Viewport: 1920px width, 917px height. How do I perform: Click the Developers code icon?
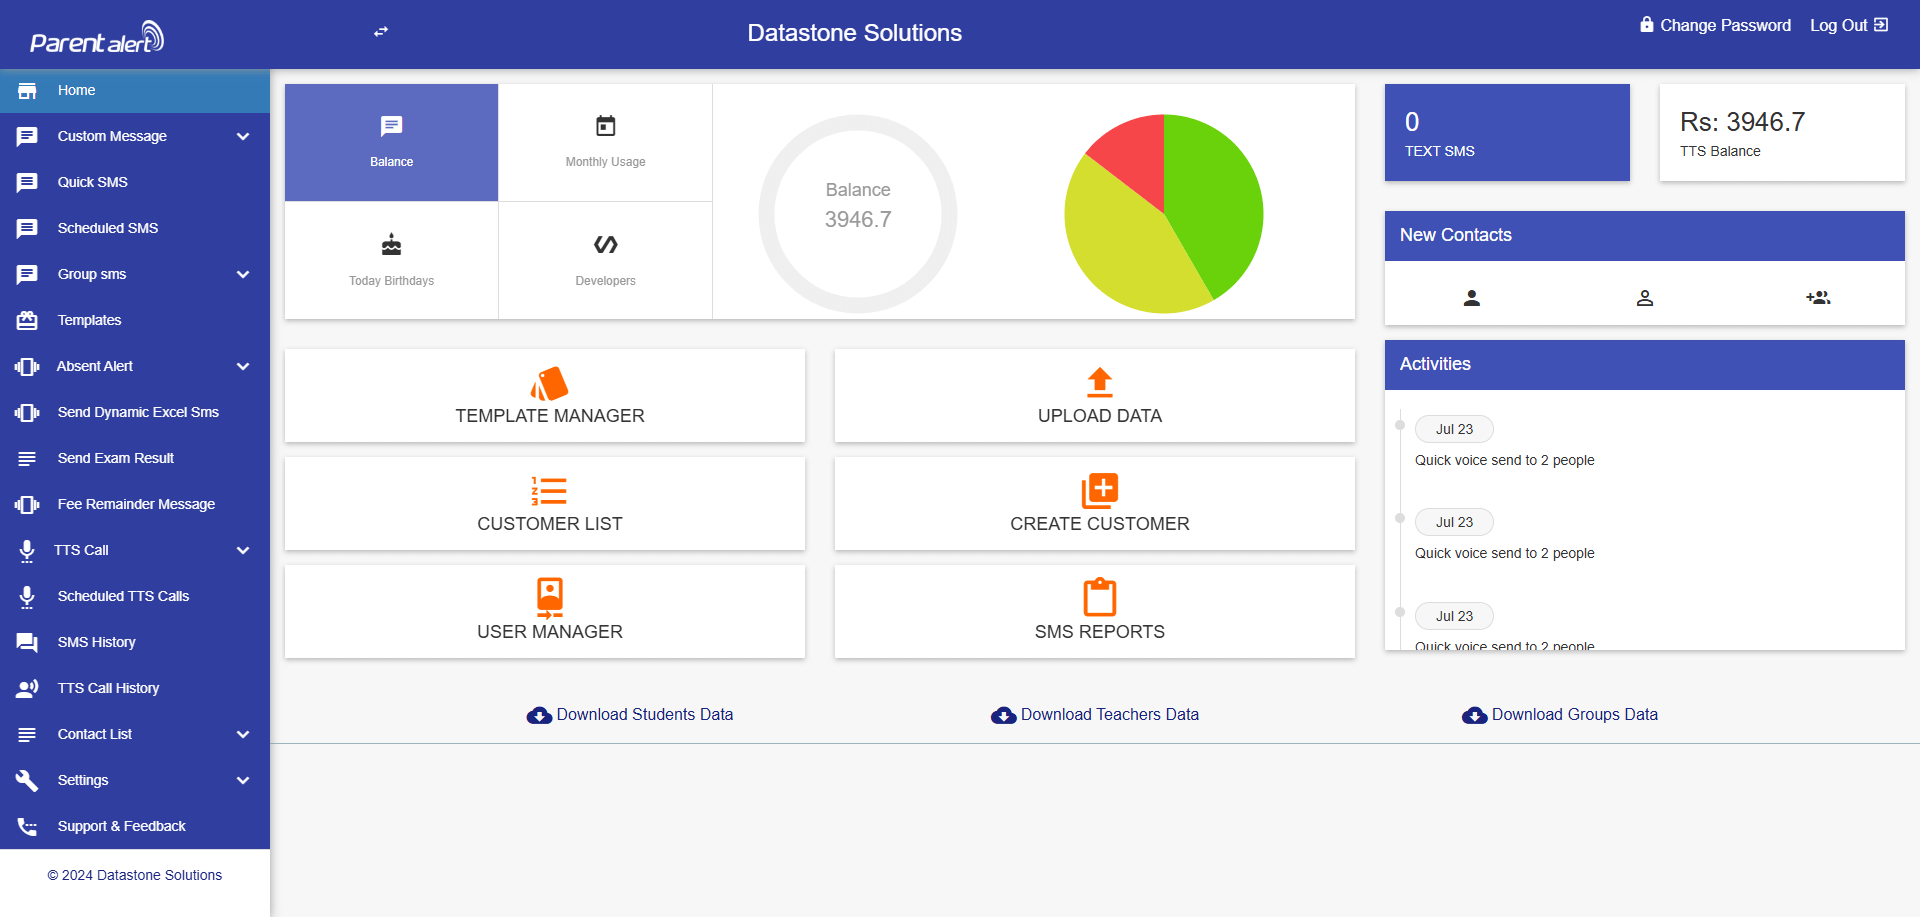pyautogui.click(x=606, y=244)
